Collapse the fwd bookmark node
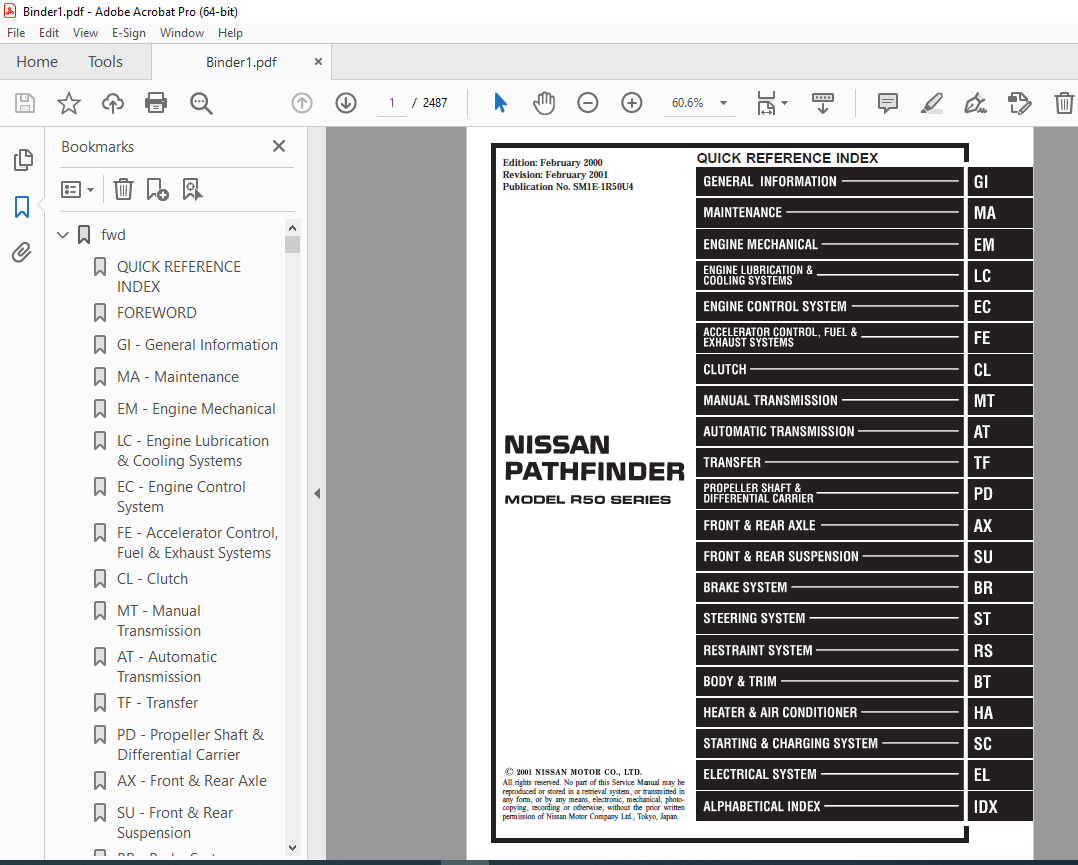 tap(63, 235)
